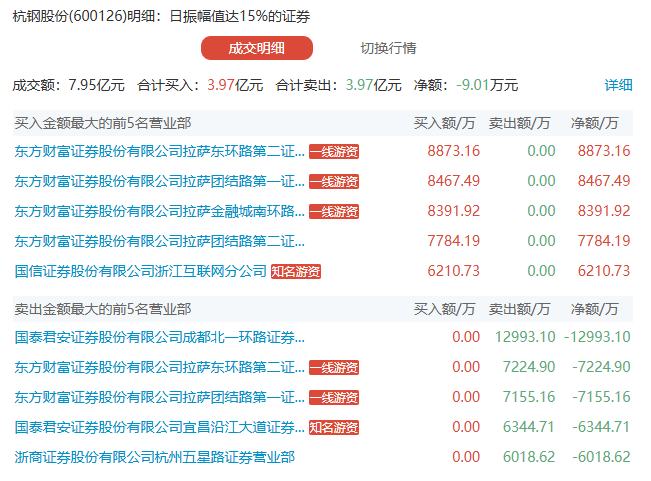Screen dimensions: 651x481
Task: Click net amount -7224.90
Action: coord(601,366)
